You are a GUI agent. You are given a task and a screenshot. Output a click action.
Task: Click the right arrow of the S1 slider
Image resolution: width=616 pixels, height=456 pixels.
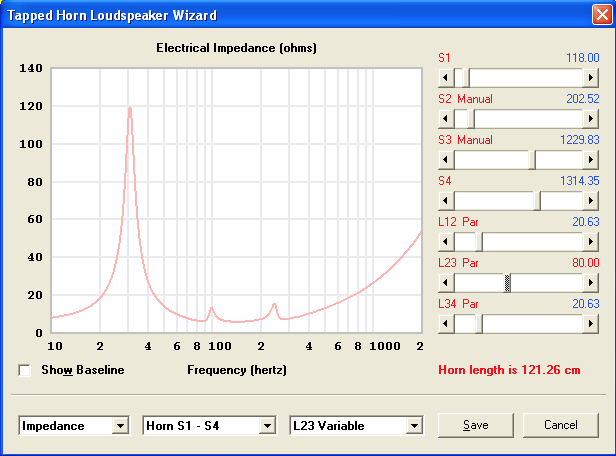click(590, 78)
